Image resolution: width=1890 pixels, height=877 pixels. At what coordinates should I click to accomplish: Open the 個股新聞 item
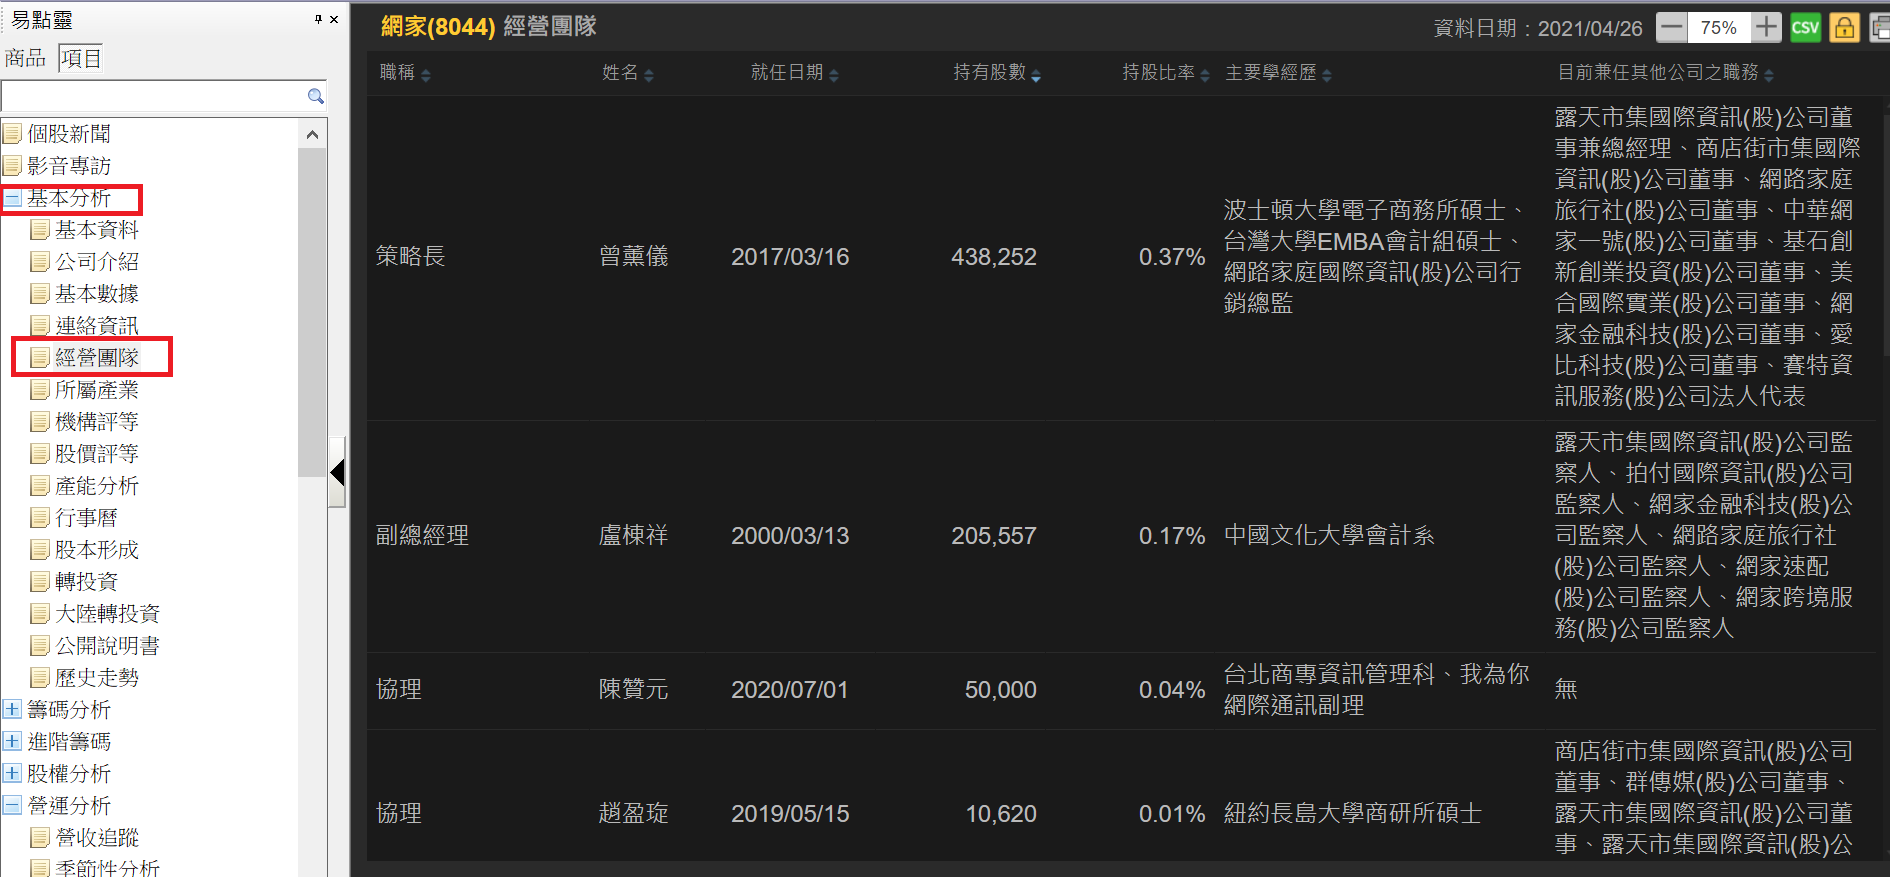click(68, 134)
